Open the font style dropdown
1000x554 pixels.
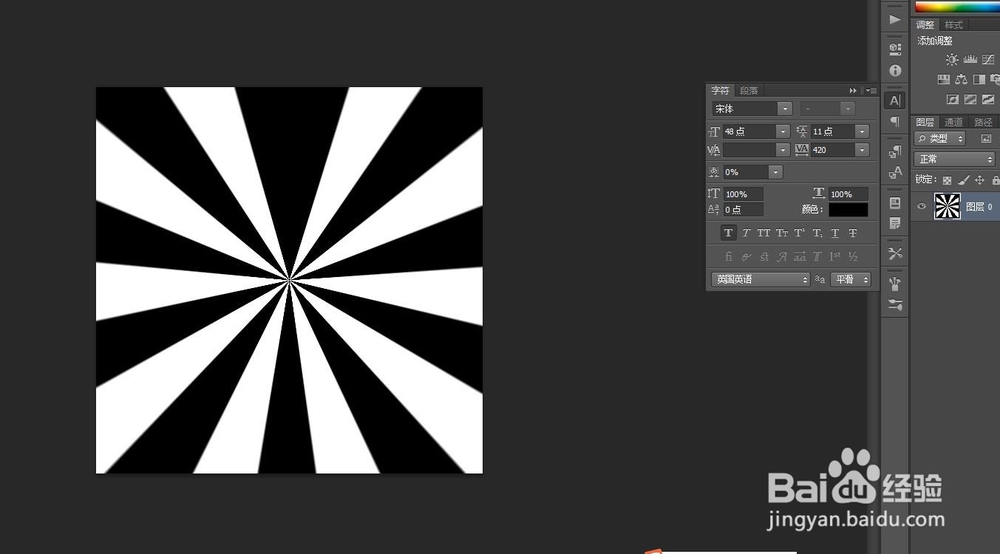[x=848, y=109]
